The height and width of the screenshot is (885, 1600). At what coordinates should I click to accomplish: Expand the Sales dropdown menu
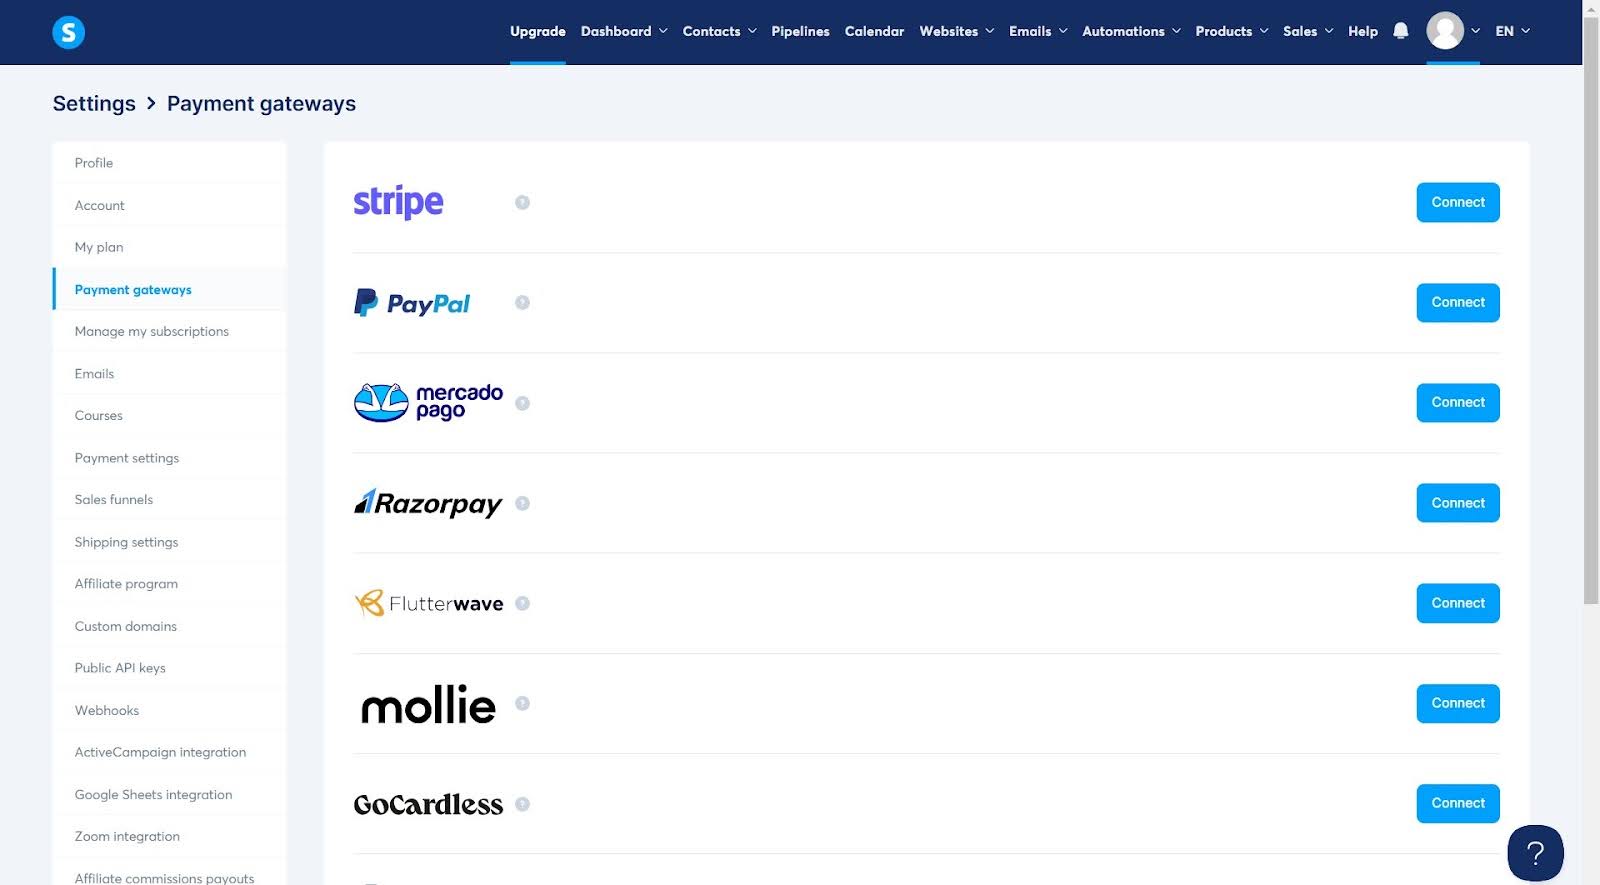coord(1308,31)
